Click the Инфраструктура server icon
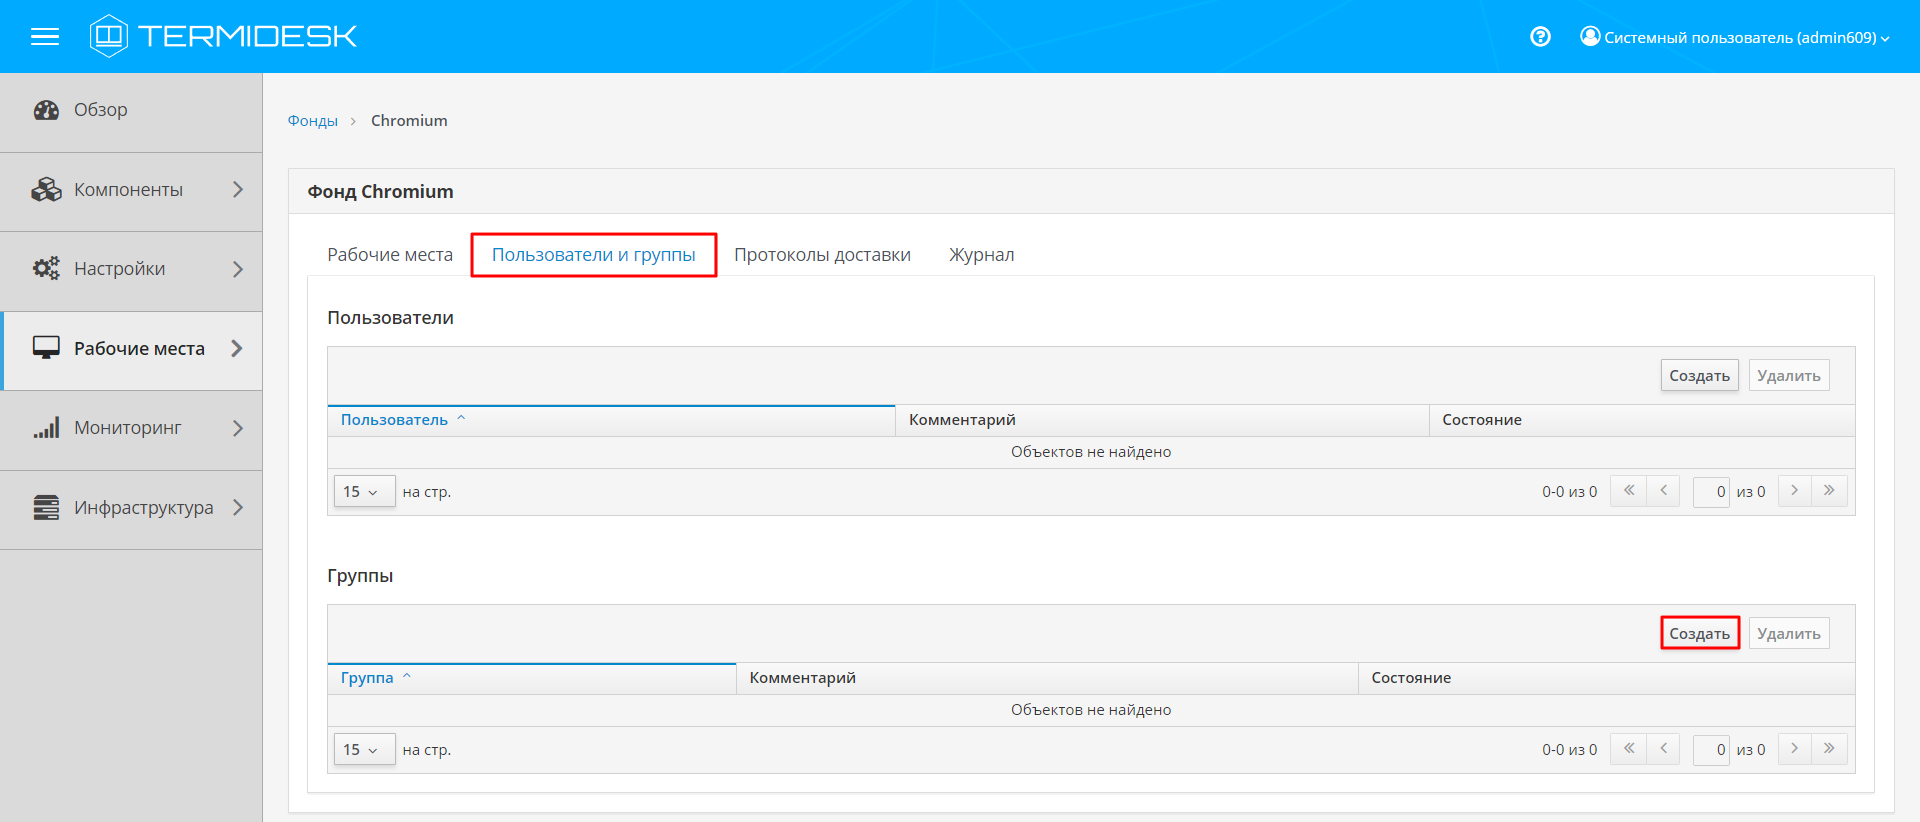1920x822 pixels. tap(46, 508)
